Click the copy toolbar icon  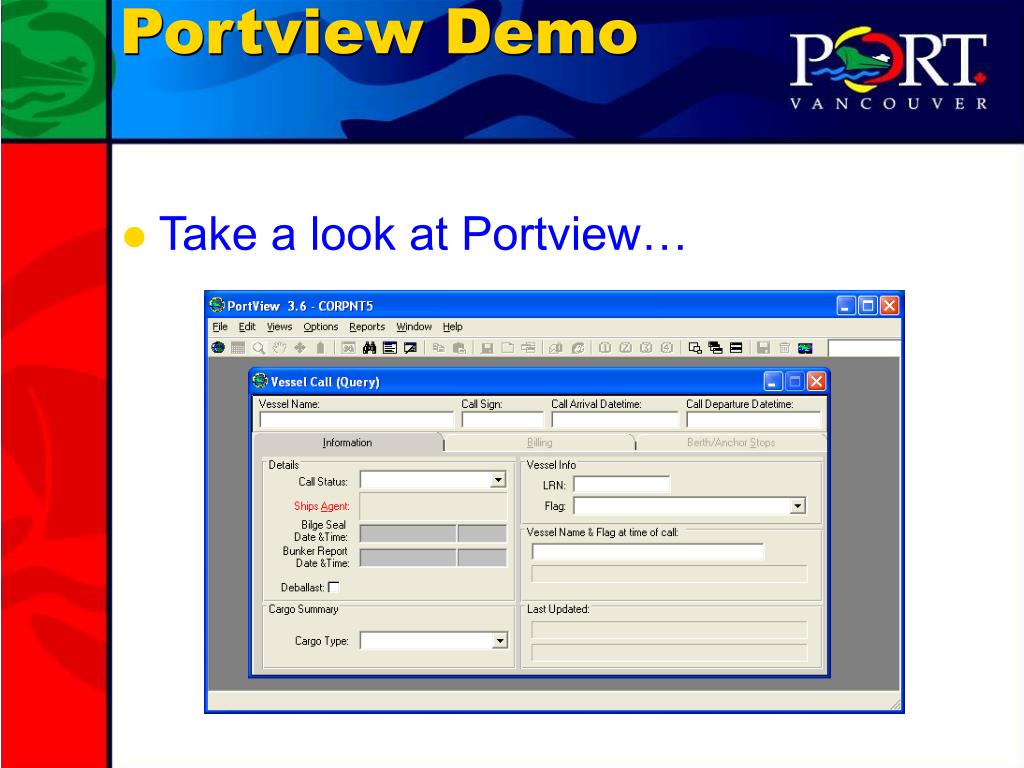(439, 348)
